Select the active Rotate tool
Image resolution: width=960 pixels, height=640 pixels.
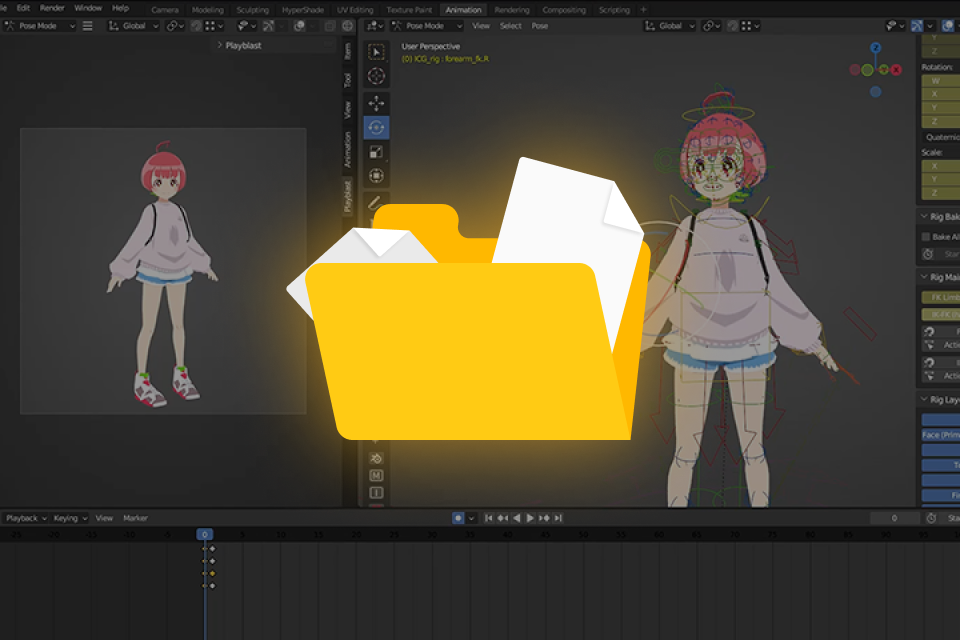coord(376,127)
